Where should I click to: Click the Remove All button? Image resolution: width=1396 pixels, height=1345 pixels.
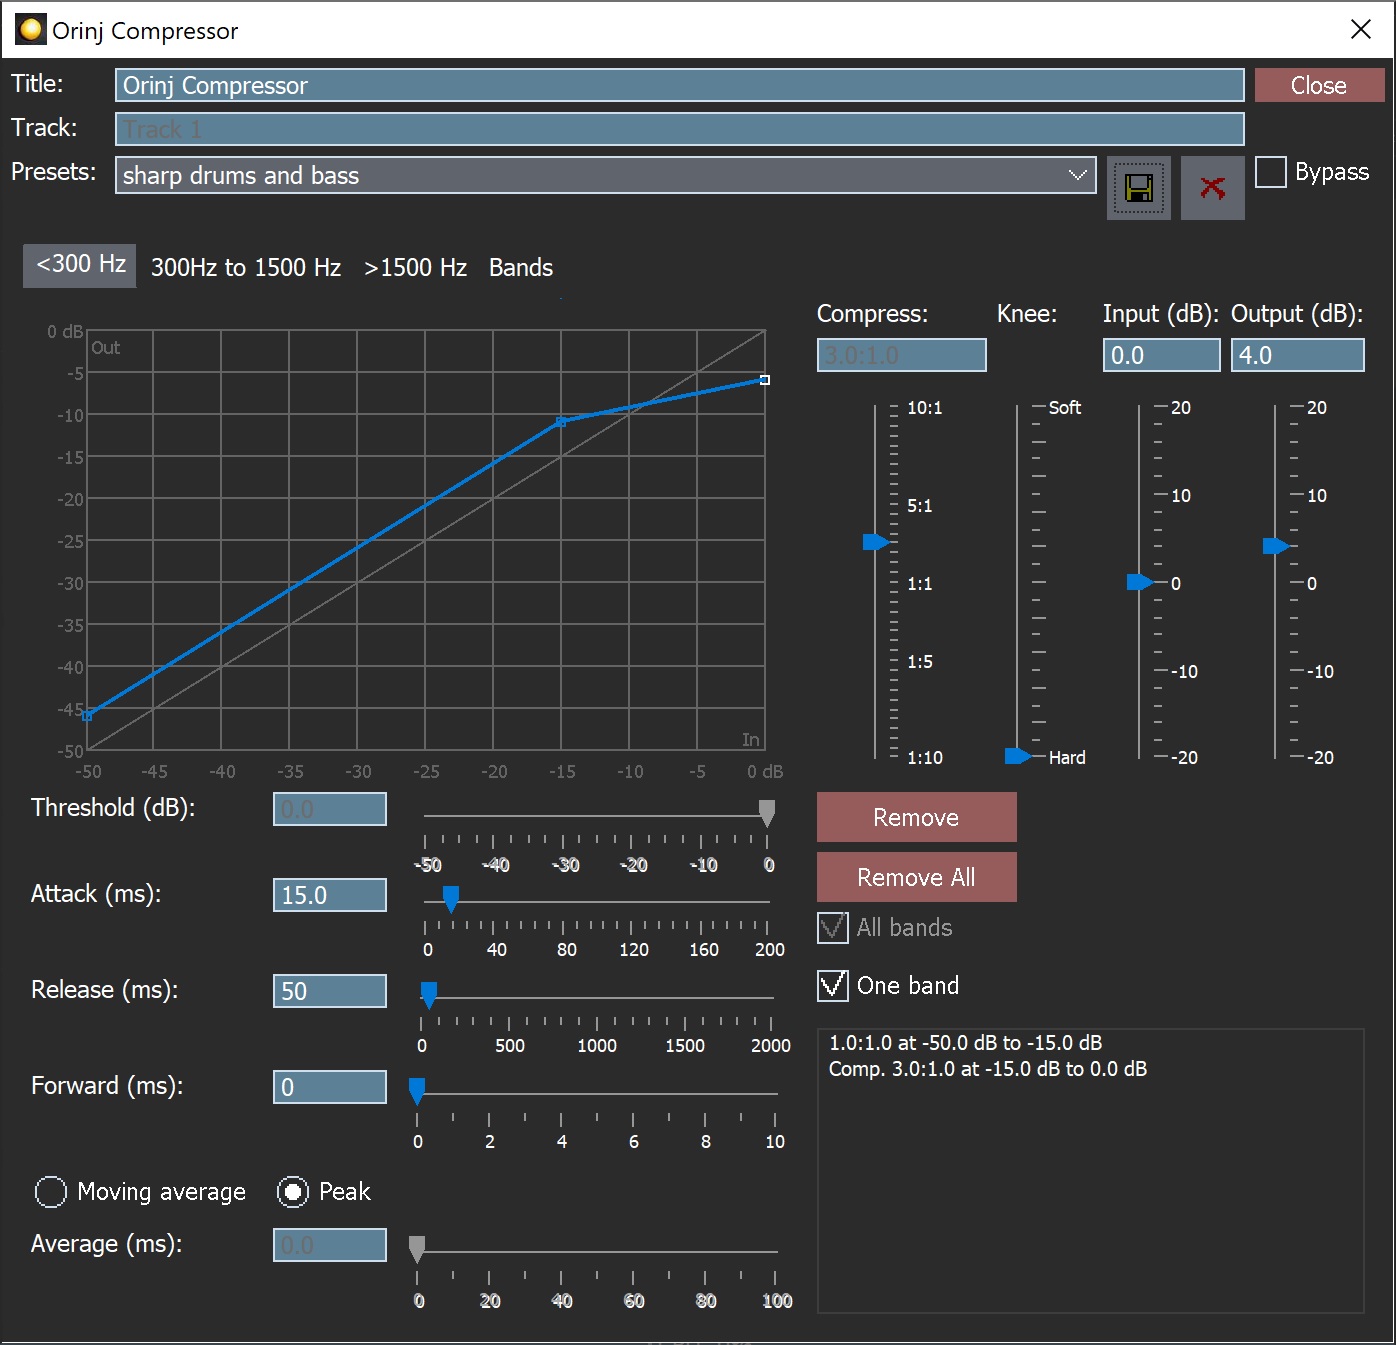[x=916, y=877]
